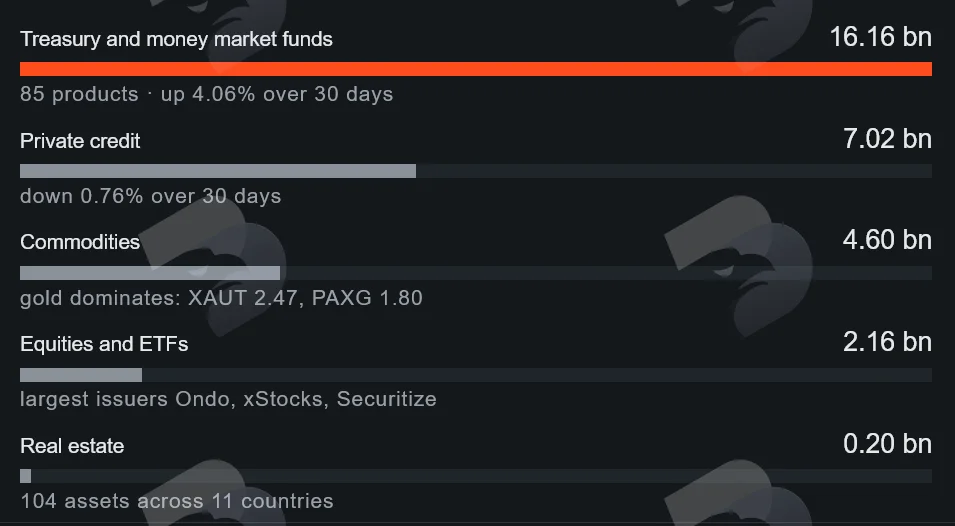Image resolution: width=955 pixels, height=526 pixels.
Task: Click the largest issuers Ondo, xStocks note
Action: (x=228, y=399)
